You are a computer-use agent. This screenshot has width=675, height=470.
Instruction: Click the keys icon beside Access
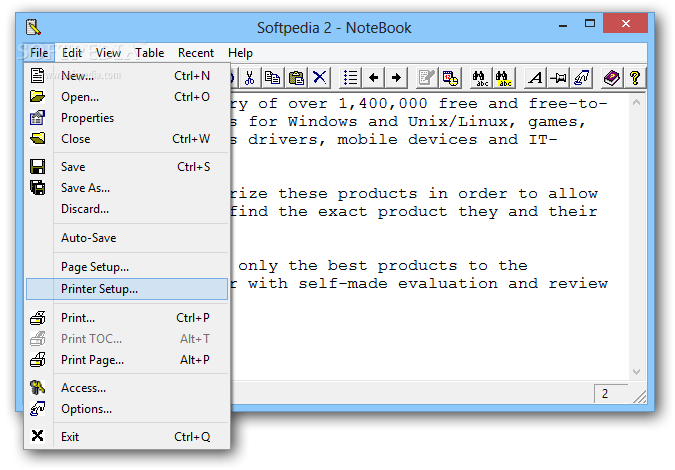point(37,387)
